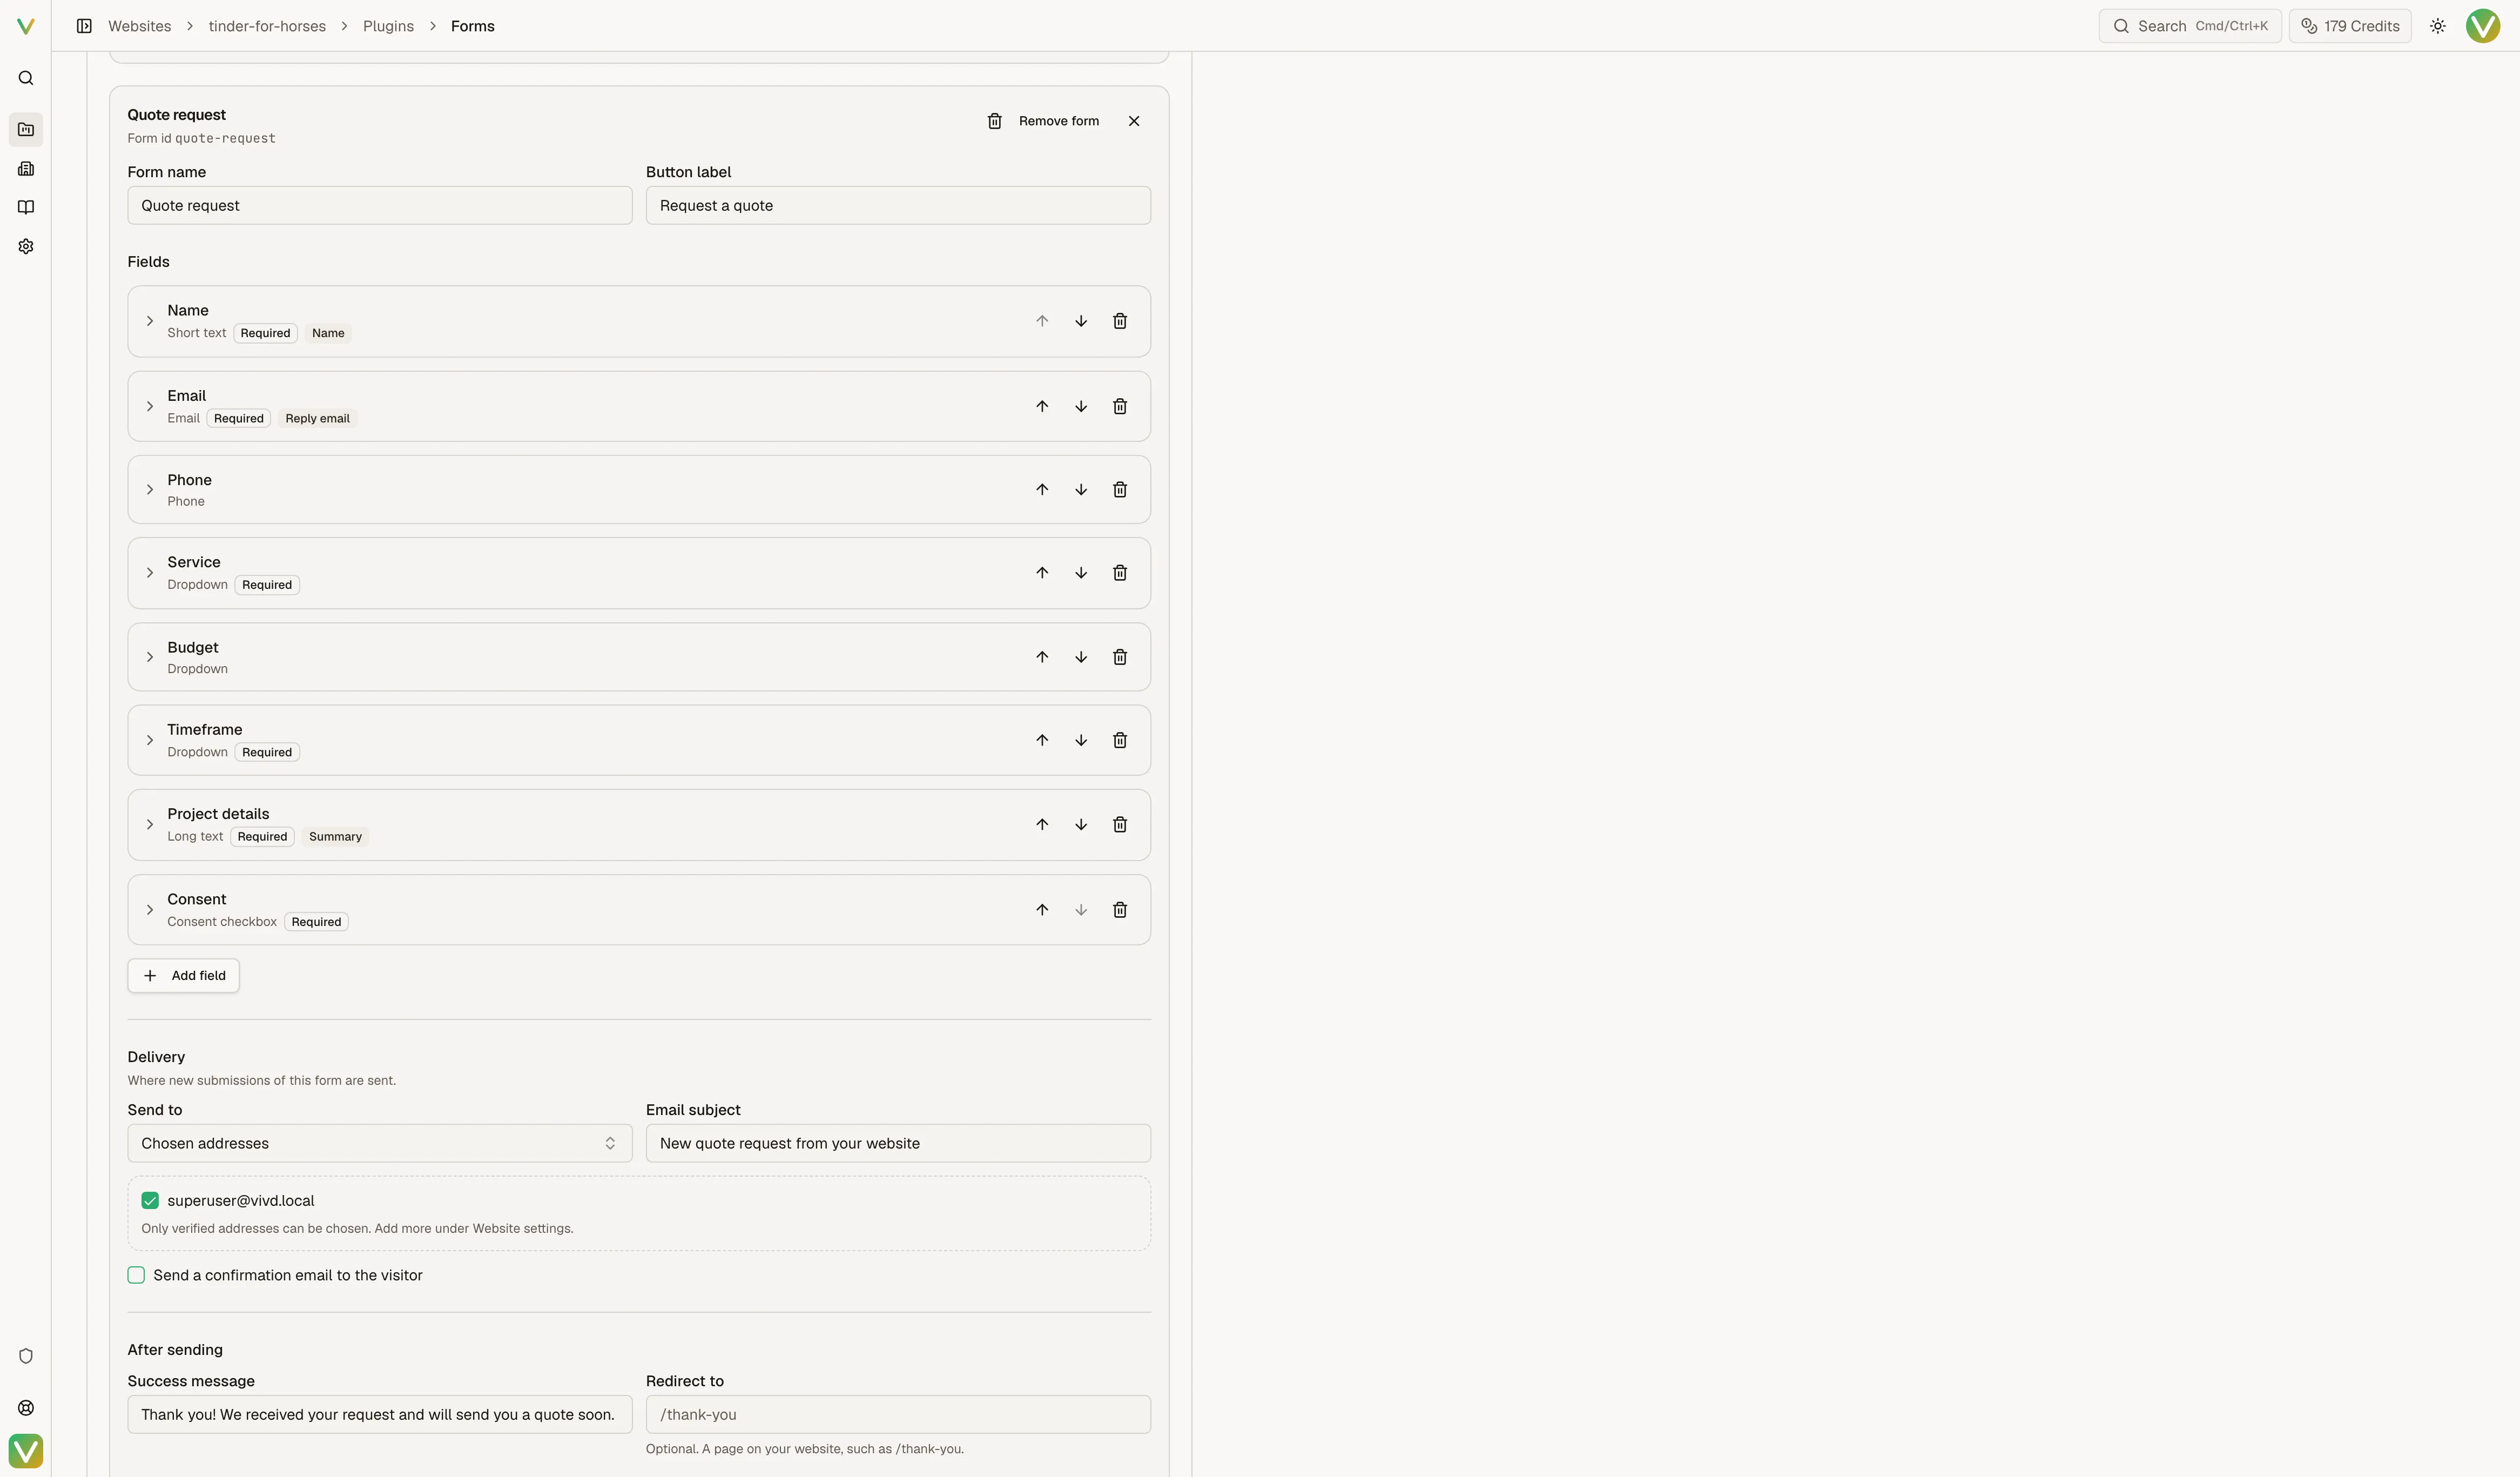
Task: Move the Consent field up
Action: tap(1042, 910)
